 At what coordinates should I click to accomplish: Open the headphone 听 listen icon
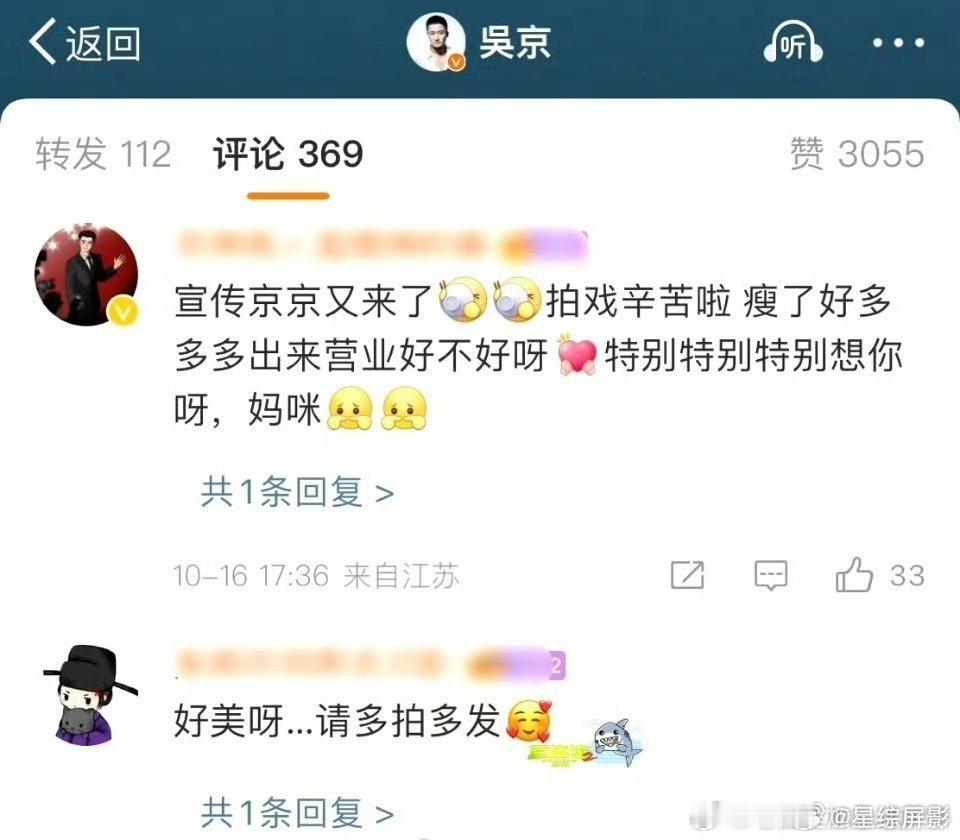(x=793, y=43)
